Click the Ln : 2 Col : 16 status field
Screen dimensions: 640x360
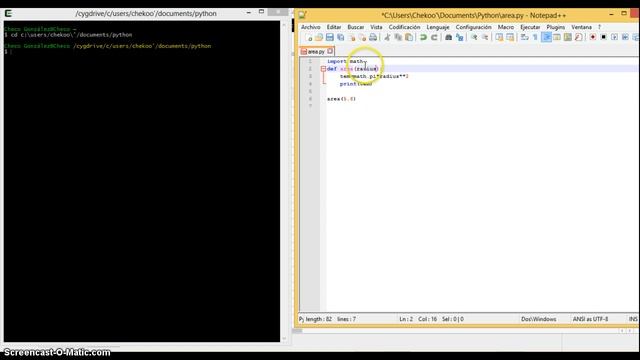[431, 319]
